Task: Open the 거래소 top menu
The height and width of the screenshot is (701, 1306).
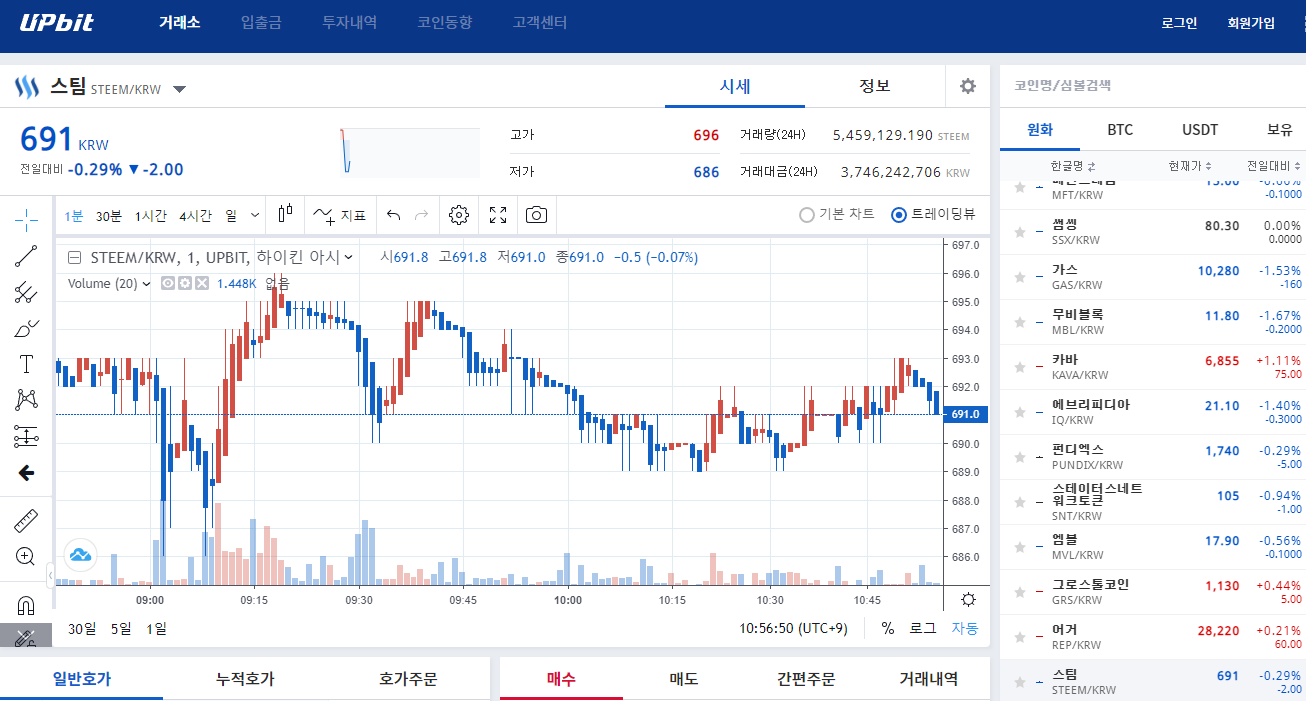Action: [x=179, y=23]
